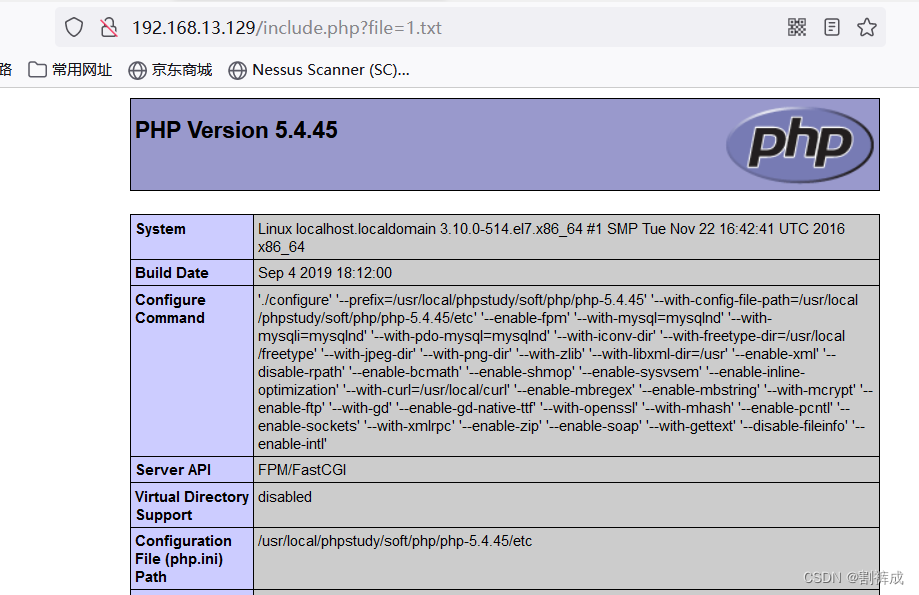Click the Reader View toolbar icon

831,27
